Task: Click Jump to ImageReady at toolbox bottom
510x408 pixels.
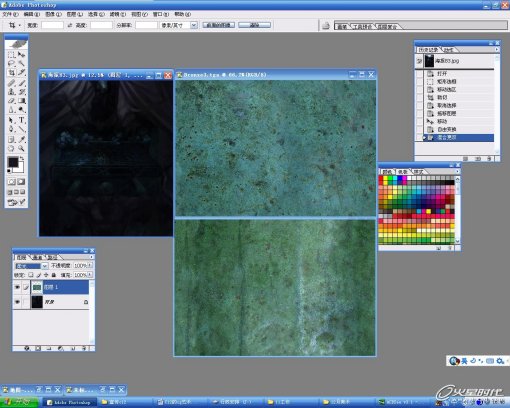Action: pyautogui.click(x=16, y=202)
